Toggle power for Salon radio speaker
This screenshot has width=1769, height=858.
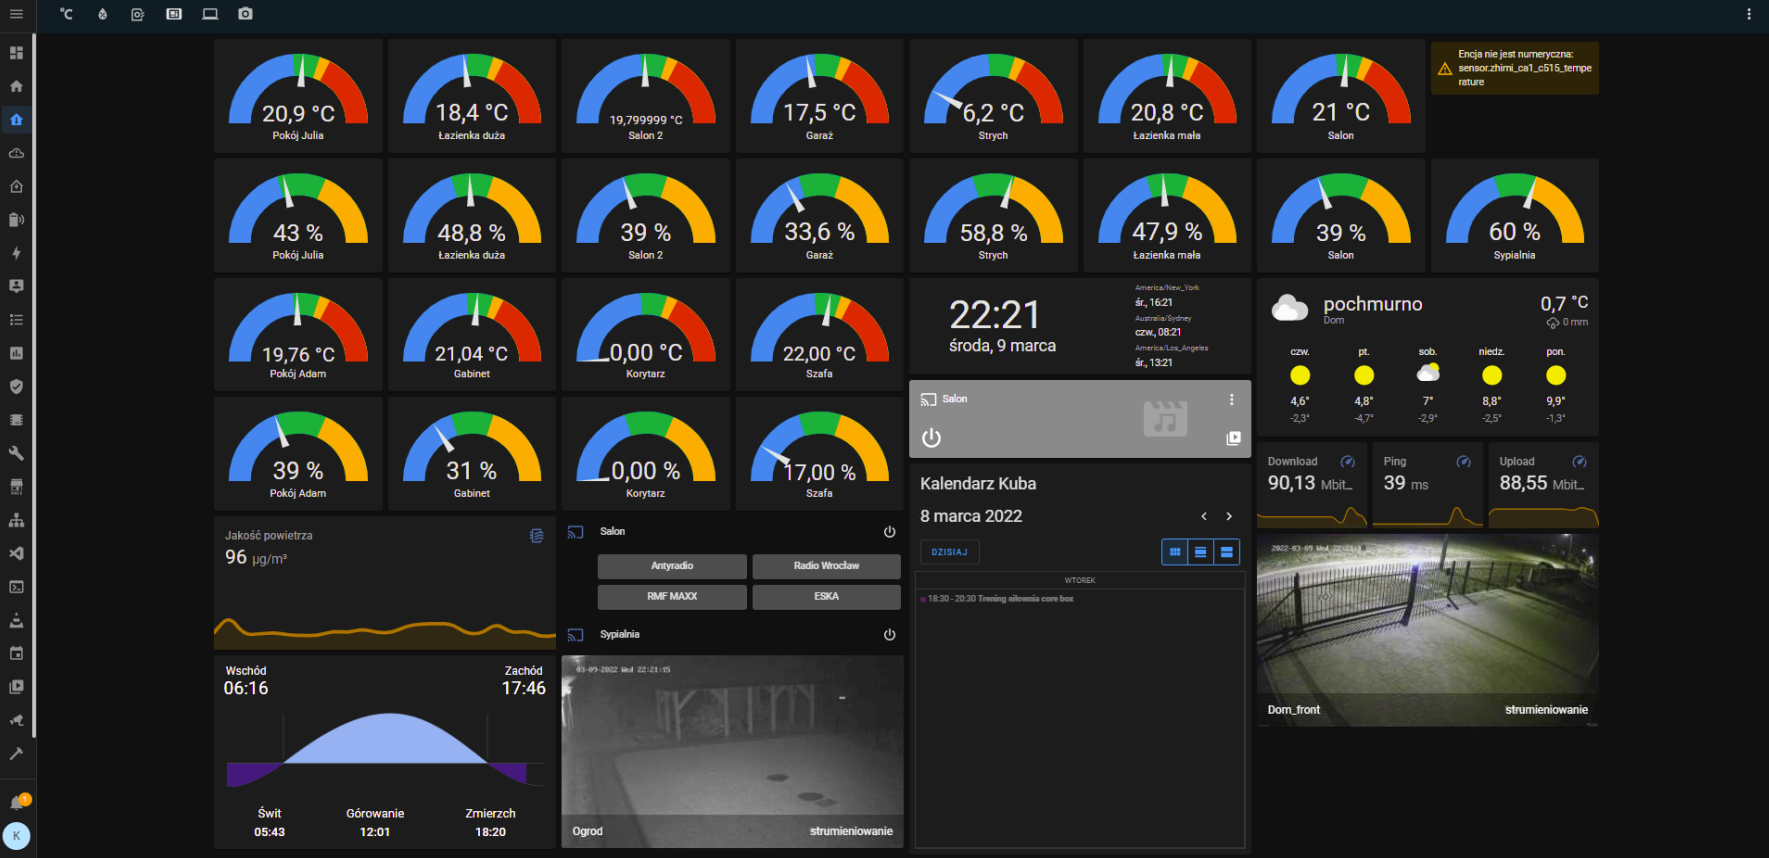889,532
